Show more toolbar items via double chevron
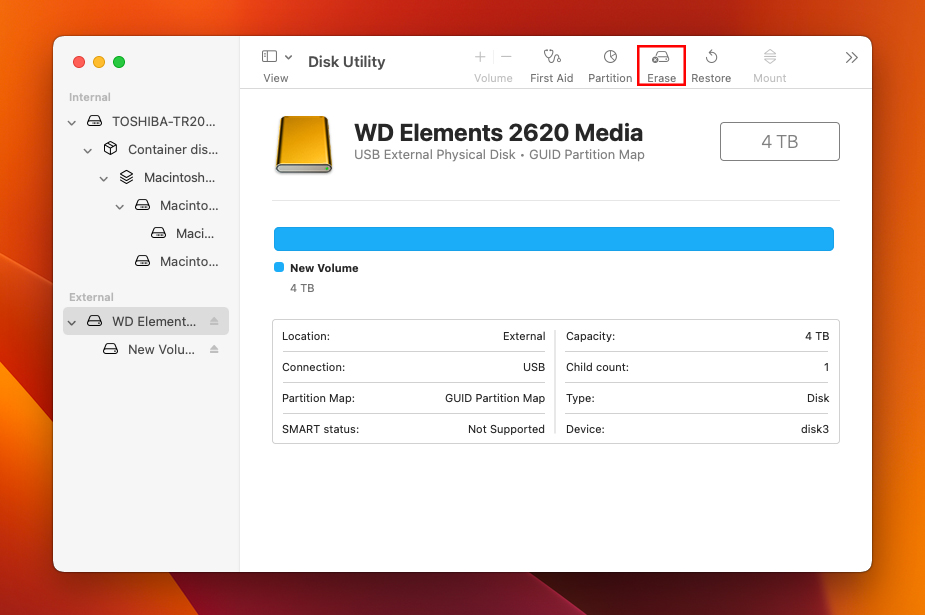This screenshot has width=925, height=615. pyautogui.click(x=851, y=58)
